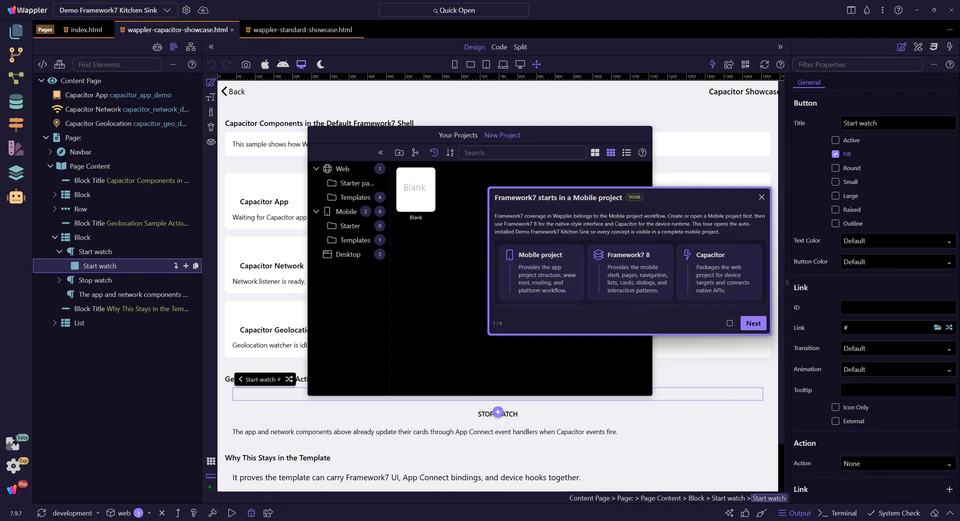
Task: Click the project settings gear near project name
Action: (x=186, y=10)
